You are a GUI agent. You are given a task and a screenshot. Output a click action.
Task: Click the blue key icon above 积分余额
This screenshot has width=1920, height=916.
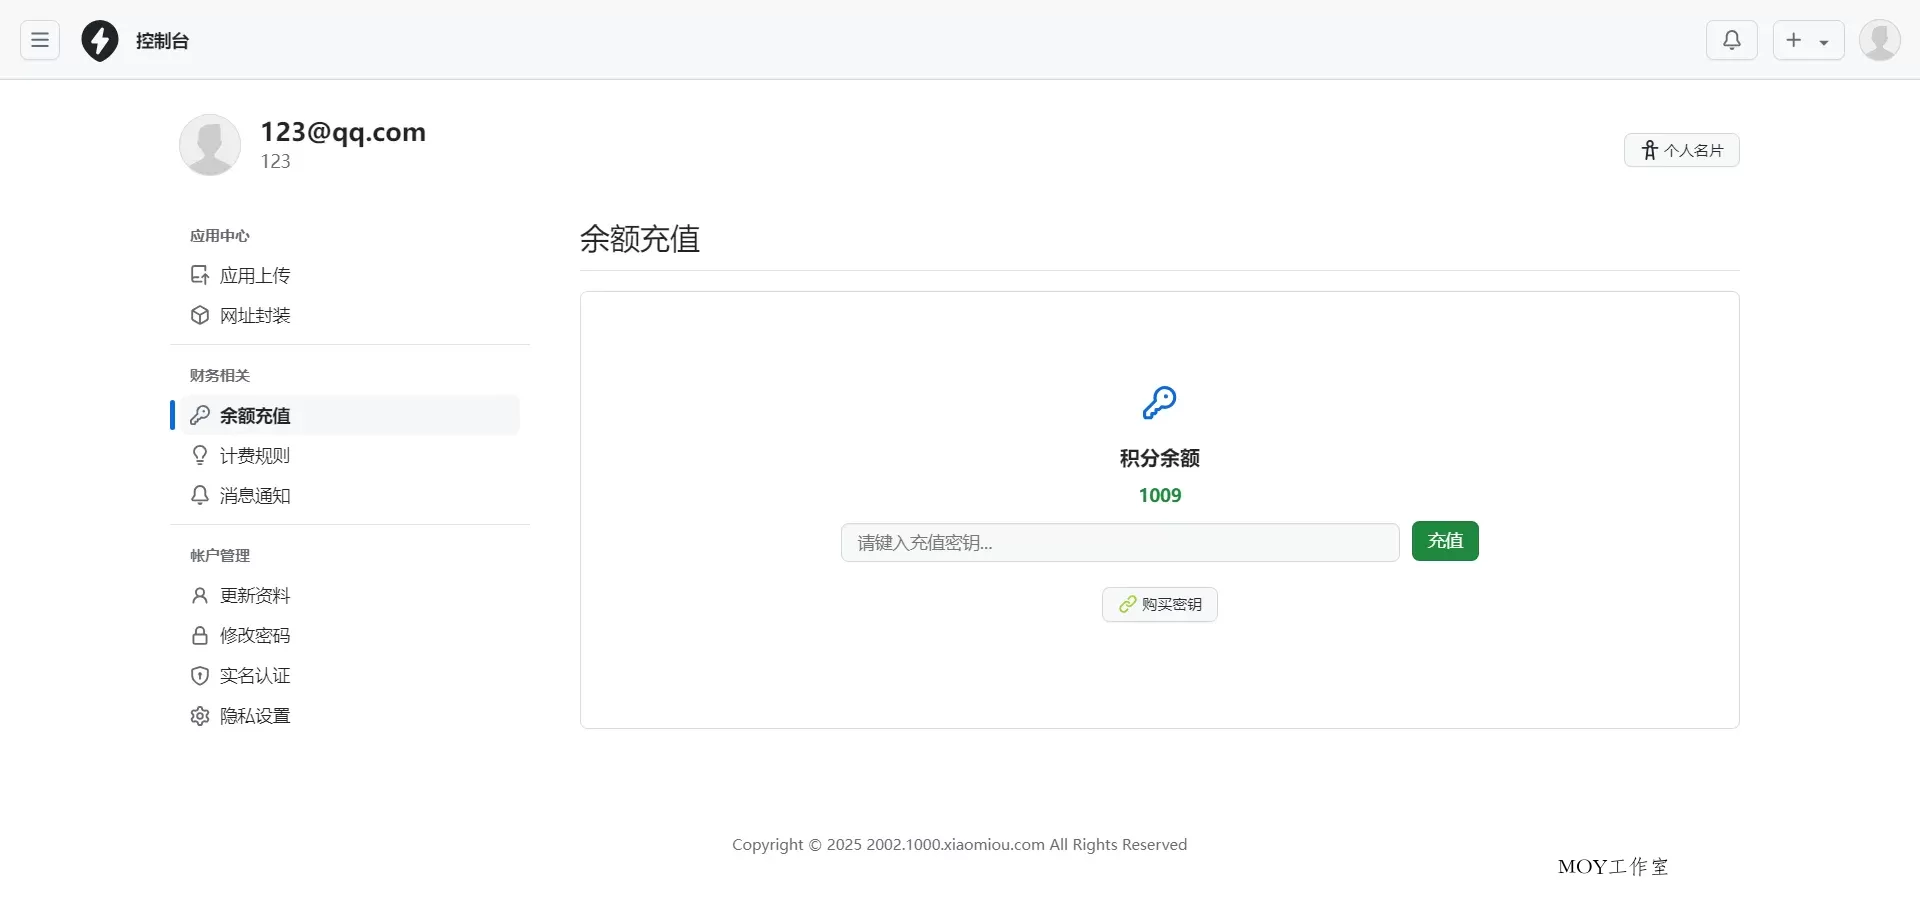click(1159, 403)
